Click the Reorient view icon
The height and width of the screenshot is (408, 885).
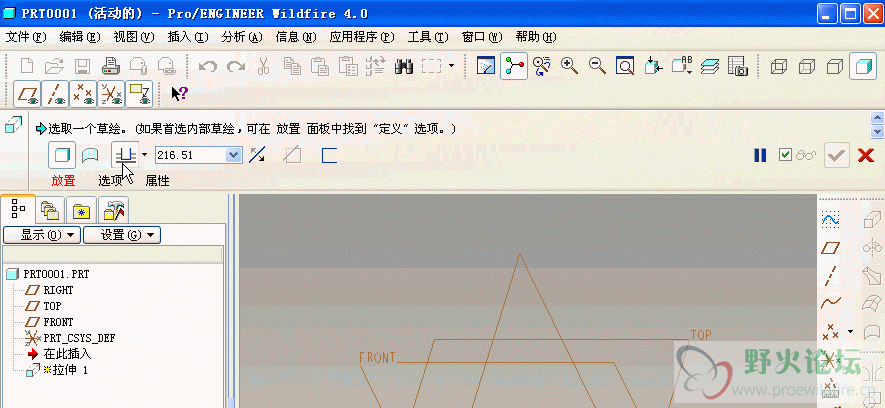(x=653, y=66)
